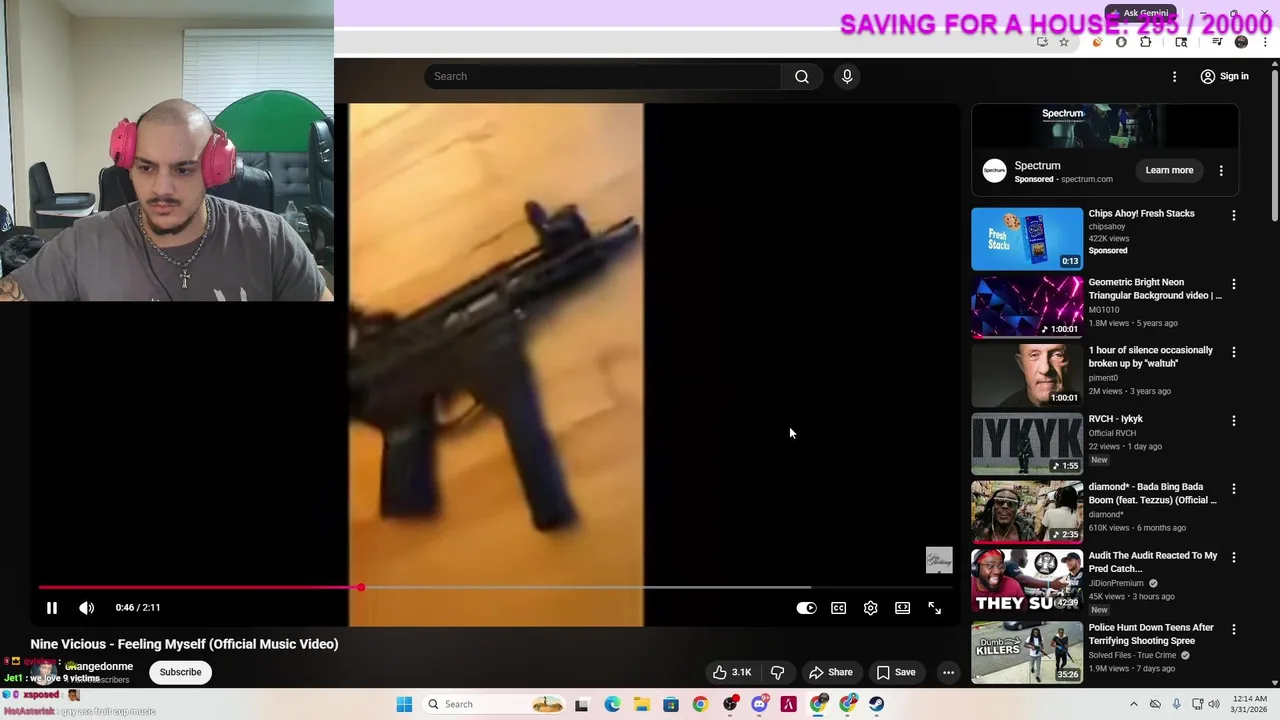Image resolution: width=1280 pixels, height=720 pixels.
Task: Open options for Bada Bing Bada Boom video
Action: coord(1233,489)
